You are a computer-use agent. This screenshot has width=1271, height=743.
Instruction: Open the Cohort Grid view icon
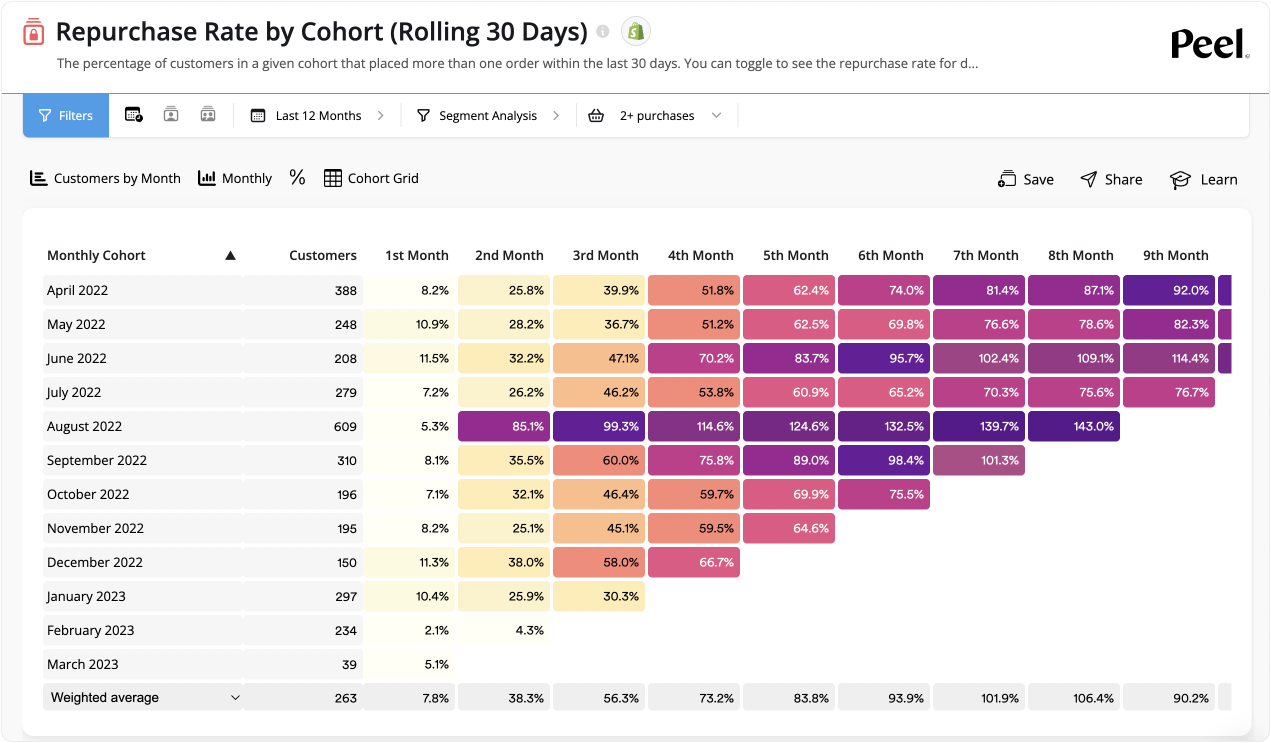331,178
